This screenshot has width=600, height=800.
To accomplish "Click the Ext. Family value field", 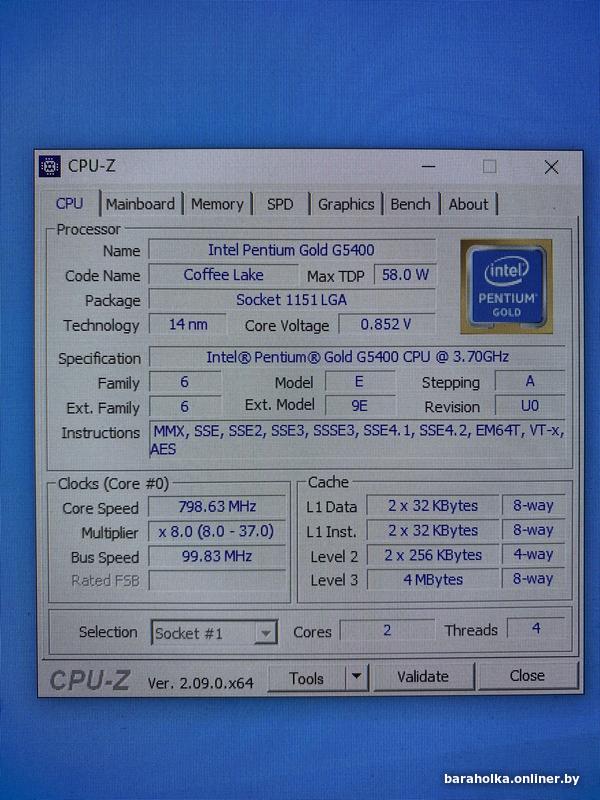I will click(185, 407).
